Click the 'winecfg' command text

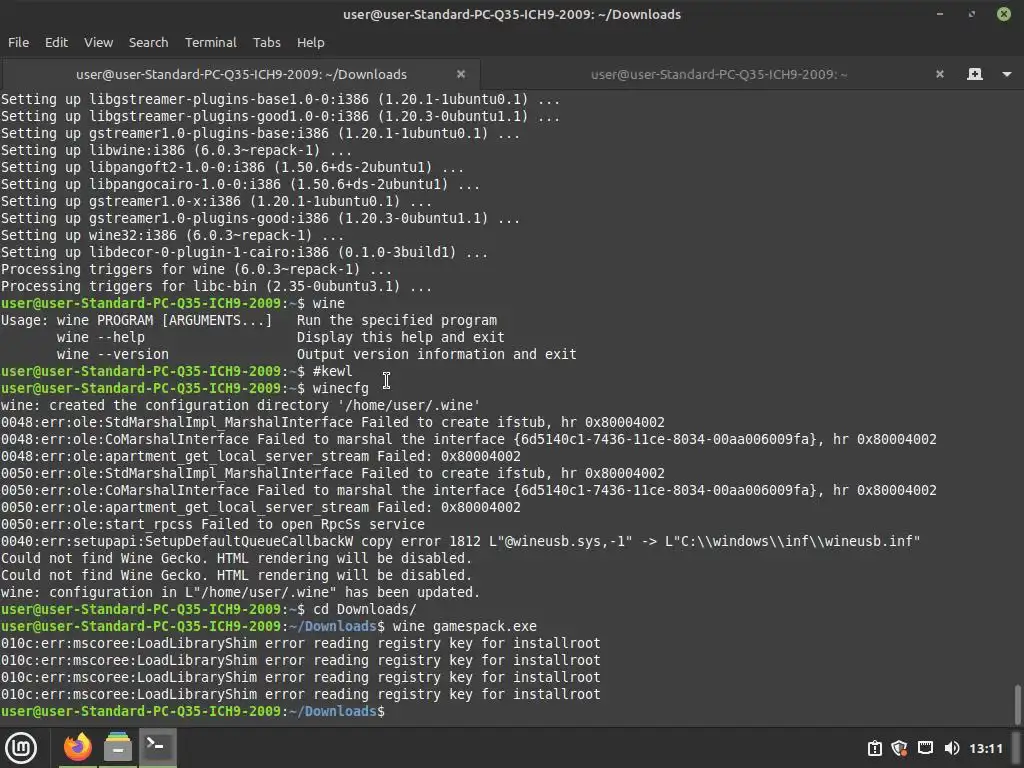coord(340,389)
